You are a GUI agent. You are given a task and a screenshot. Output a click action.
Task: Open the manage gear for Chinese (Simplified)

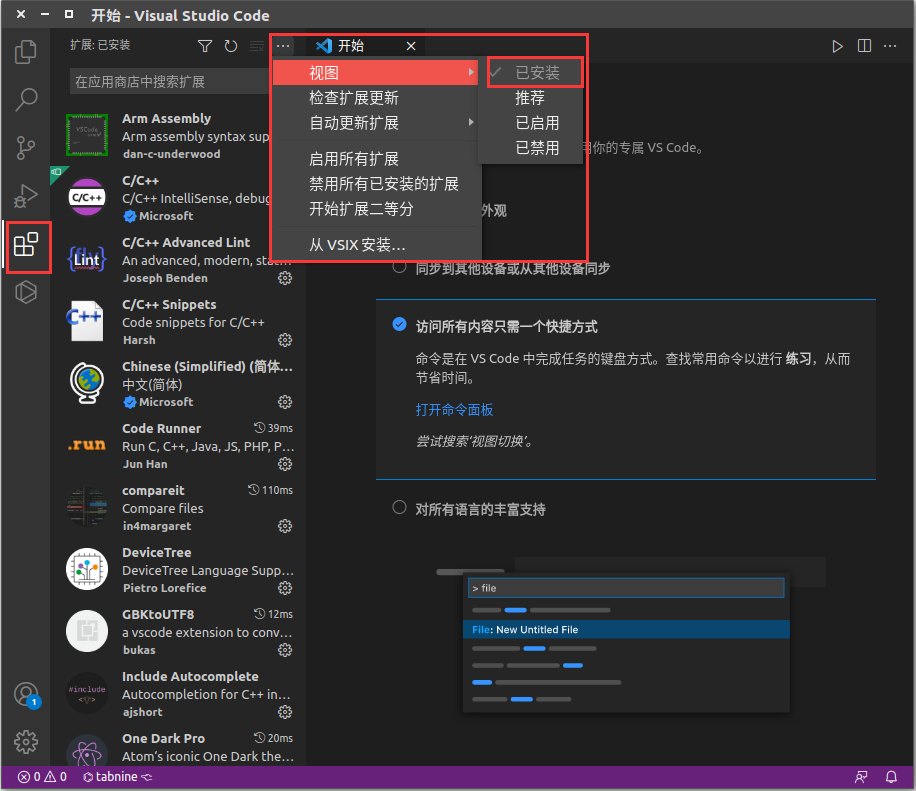285,402
